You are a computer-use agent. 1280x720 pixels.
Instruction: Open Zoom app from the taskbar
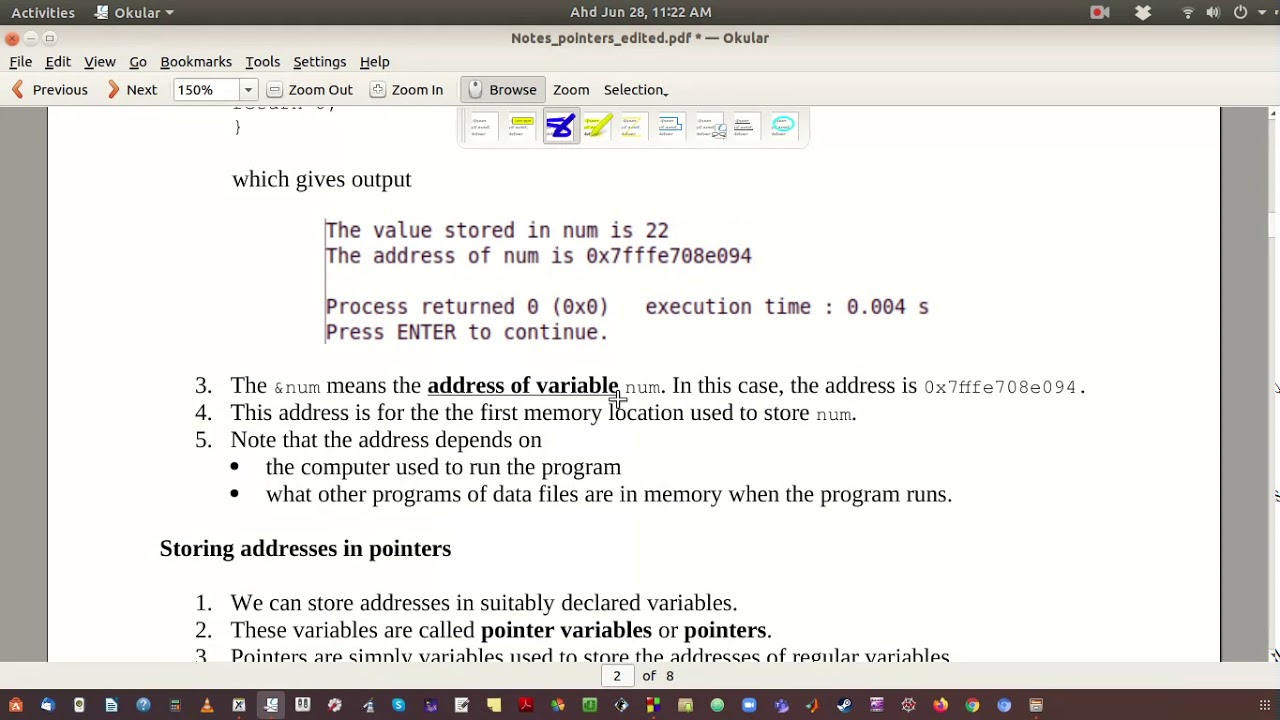tap(749, 705)
